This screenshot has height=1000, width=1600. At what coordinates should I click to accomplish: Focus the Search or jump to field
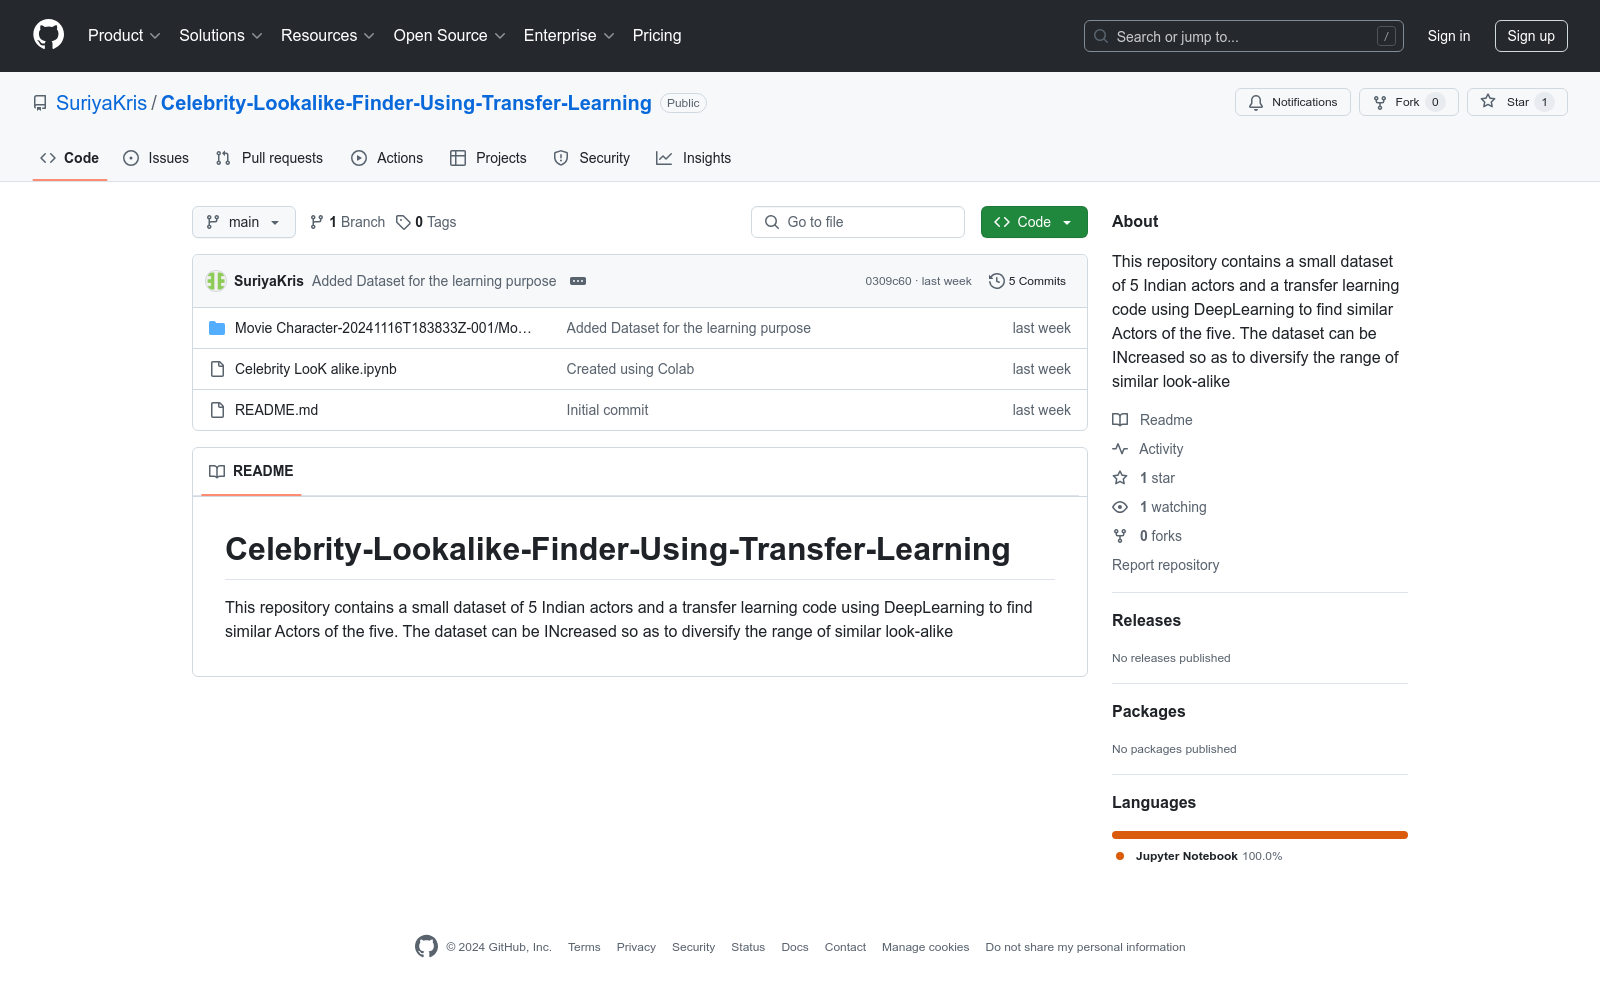(1244, 36)
